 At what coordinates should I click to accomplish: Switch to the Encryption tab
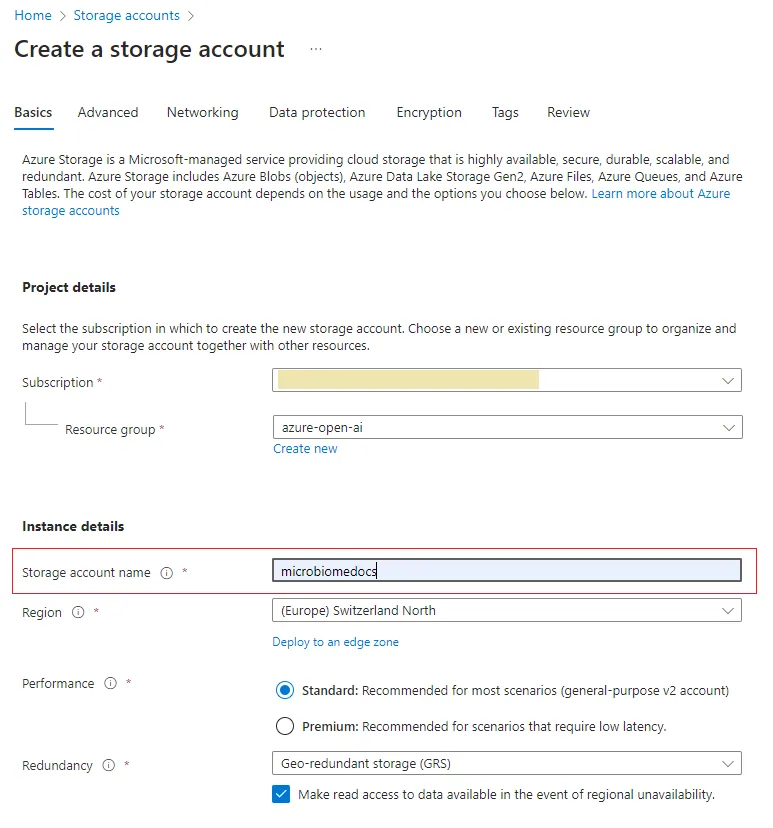coord(429,112)
